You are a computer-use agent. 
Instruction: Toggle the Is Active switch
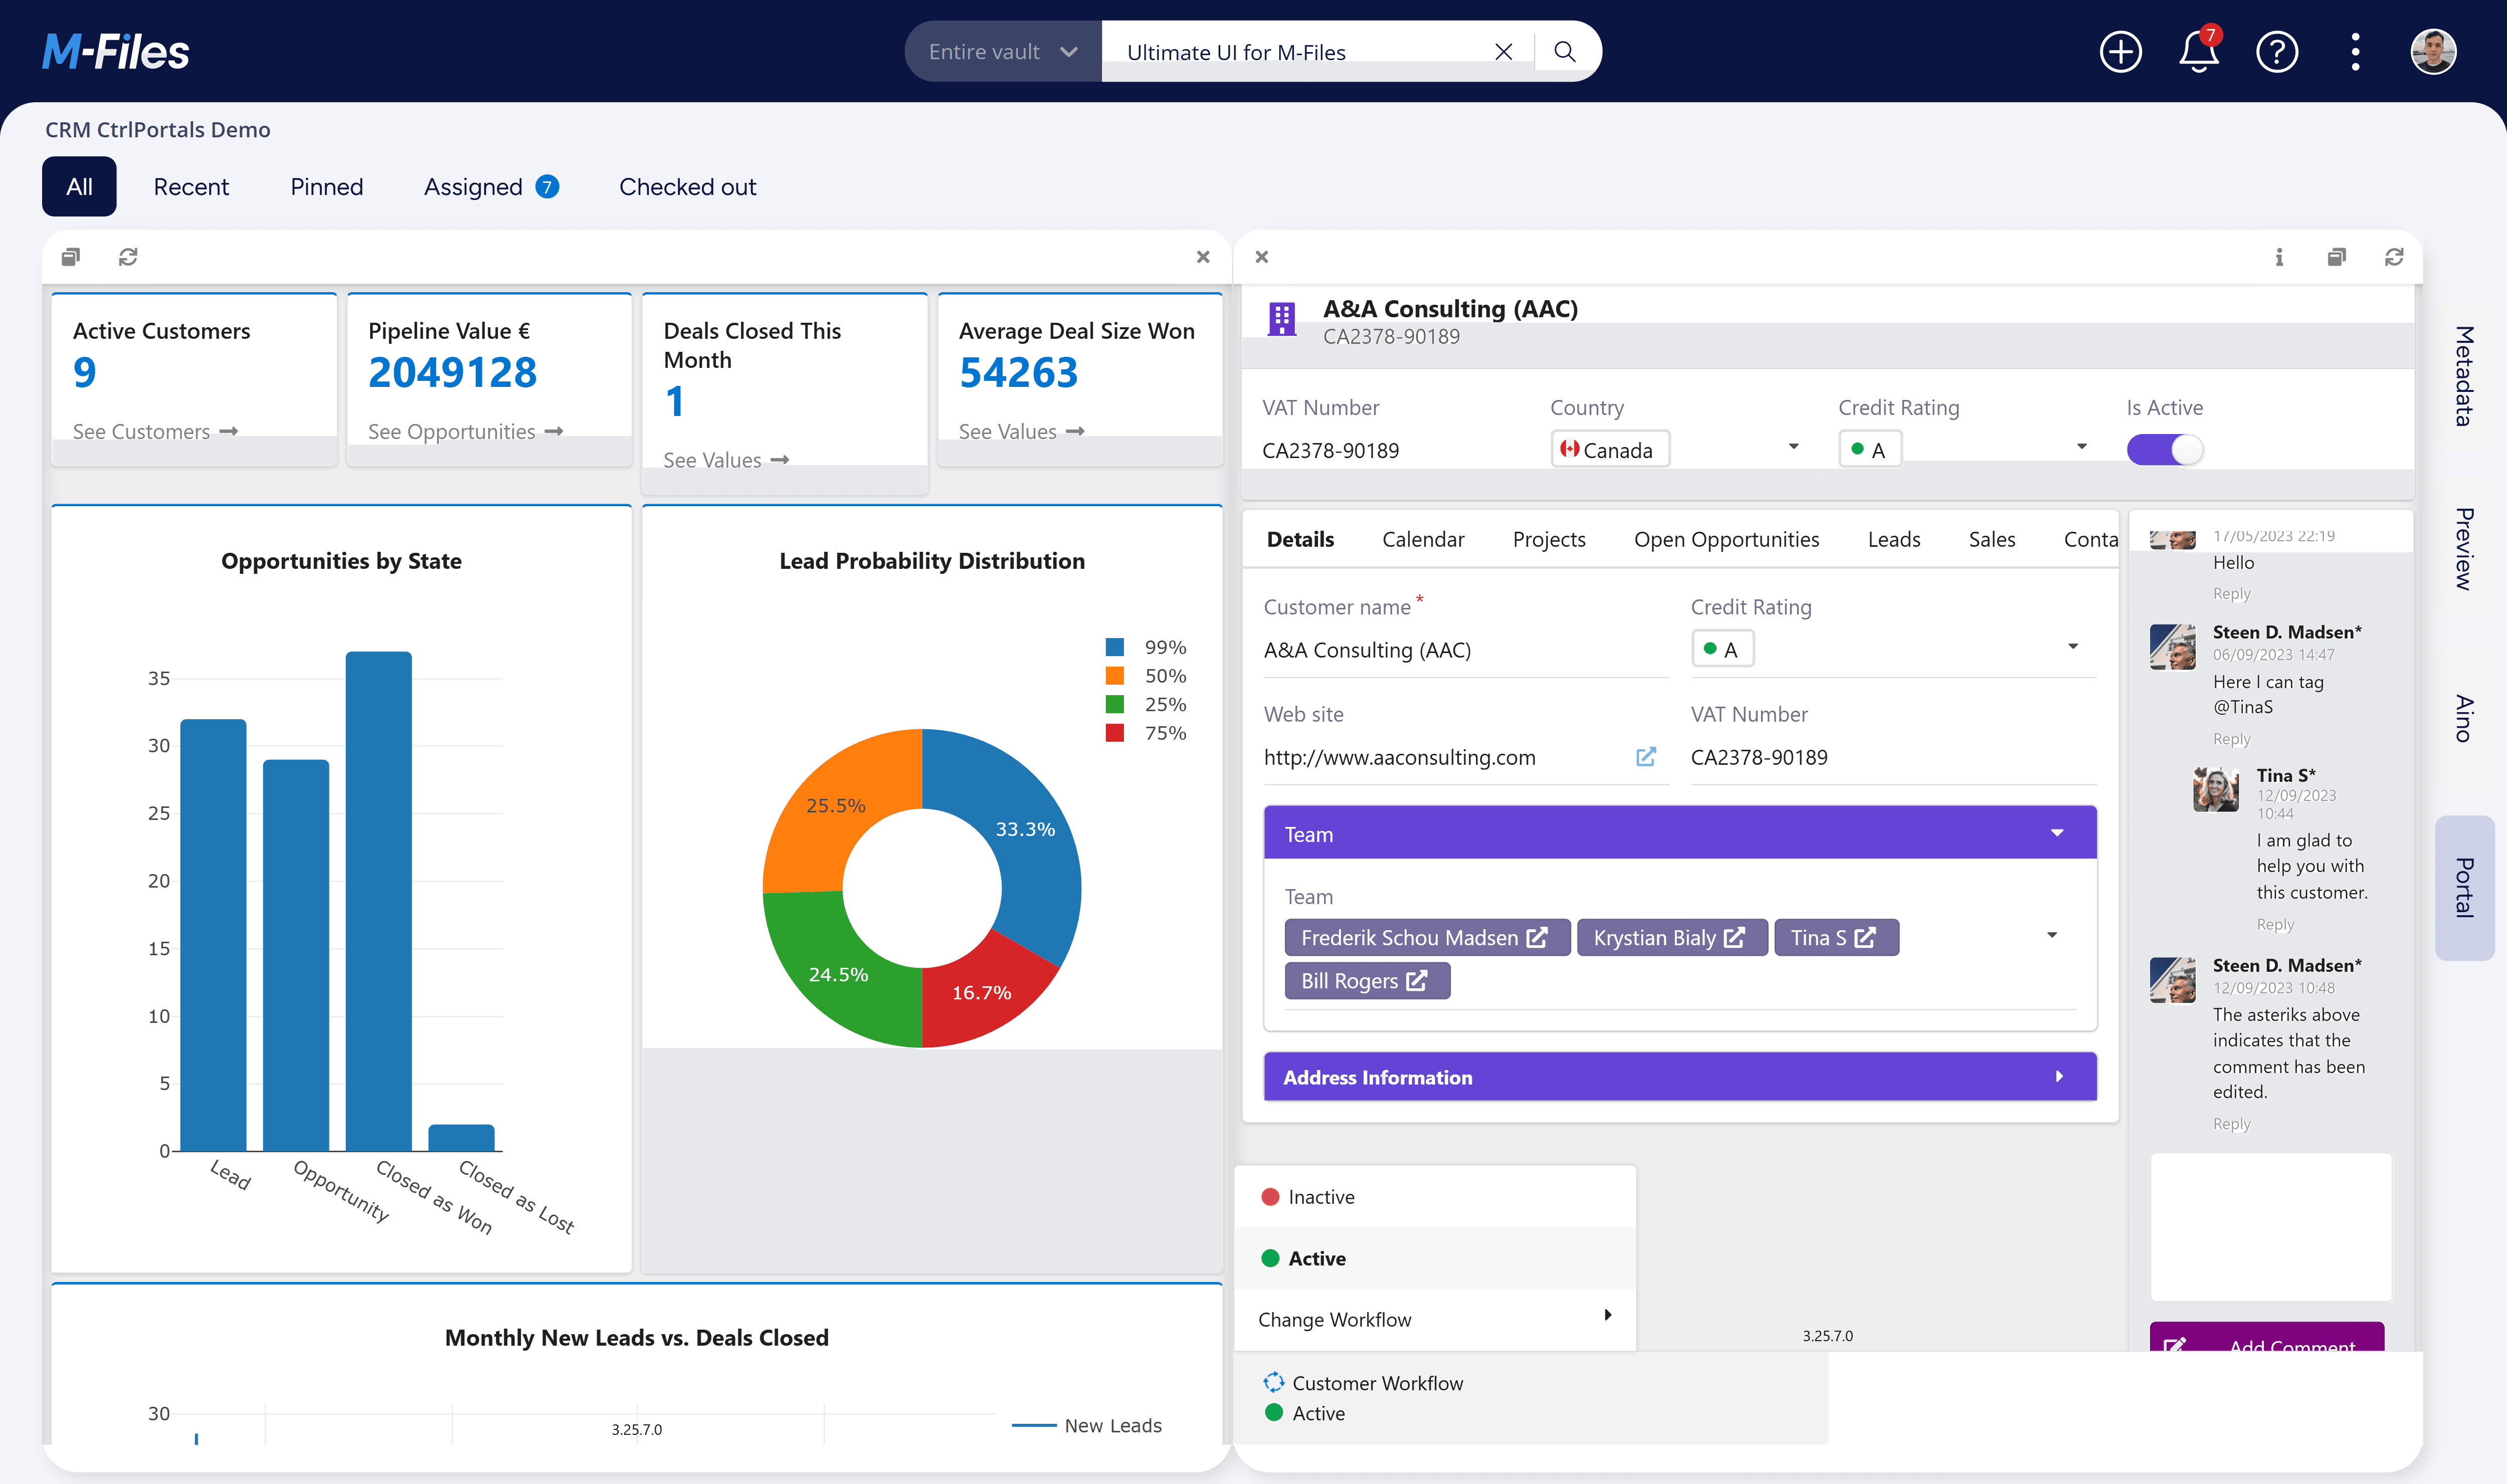[2164, 450]
